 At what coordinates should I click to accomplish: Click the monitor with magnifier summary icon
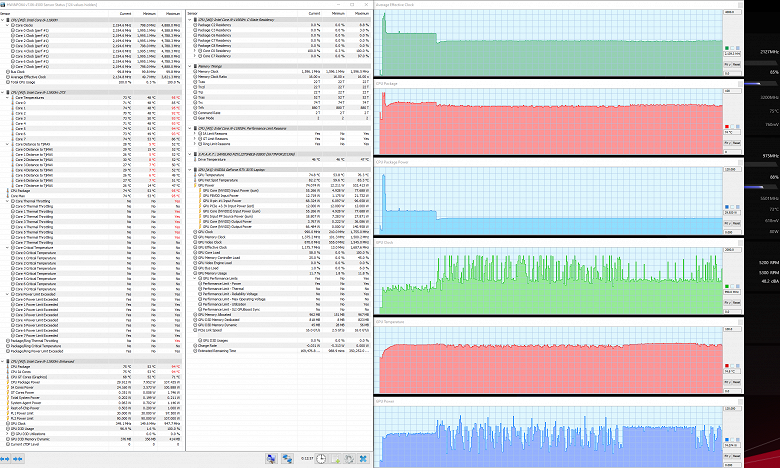point(272,459)
